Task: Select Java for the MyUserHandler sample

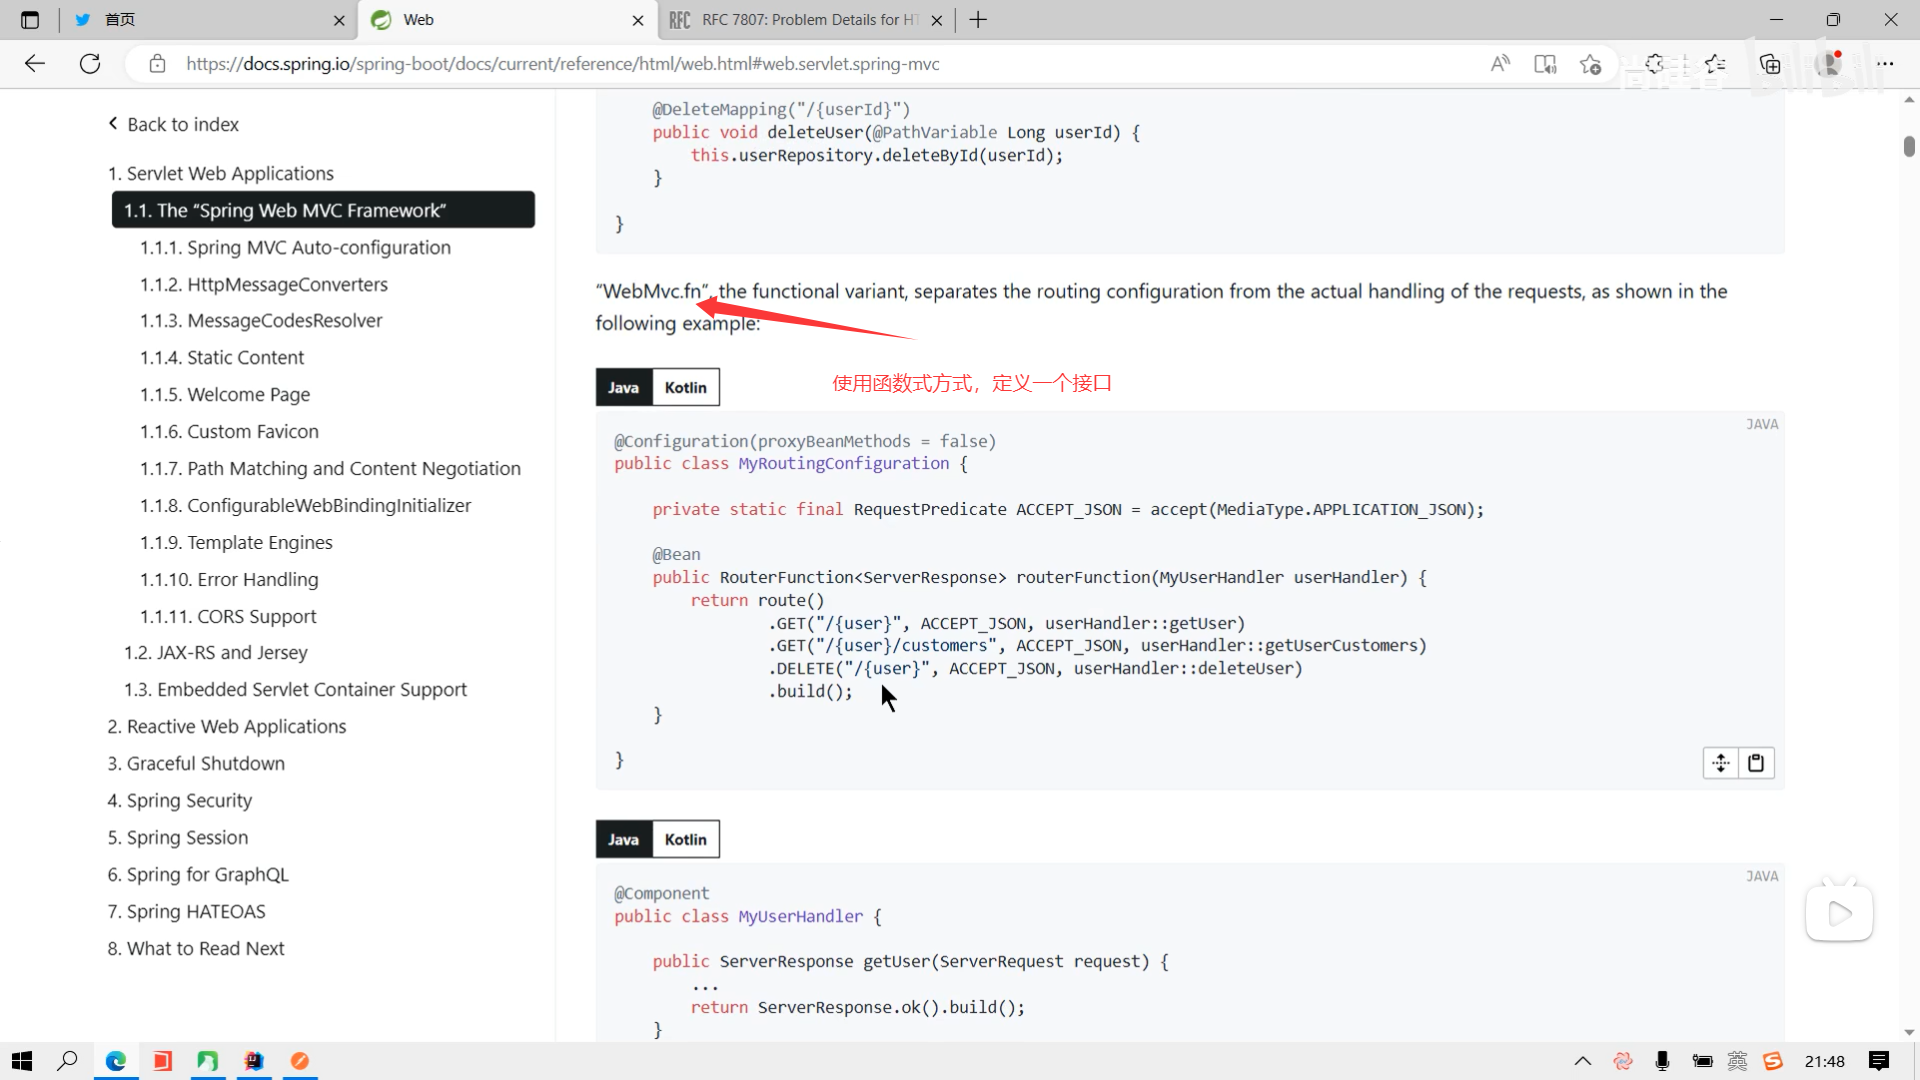Action: pos(623,840)
